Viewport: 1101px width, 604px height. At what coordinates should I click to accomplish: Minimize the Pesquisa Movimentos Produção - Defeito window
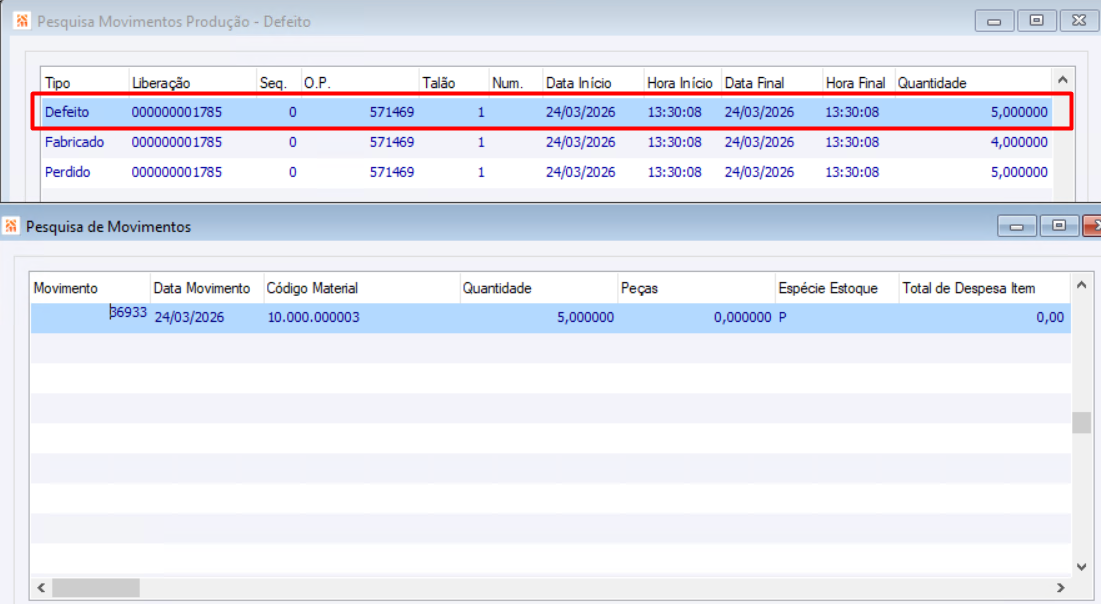click(x=994, y=21)
